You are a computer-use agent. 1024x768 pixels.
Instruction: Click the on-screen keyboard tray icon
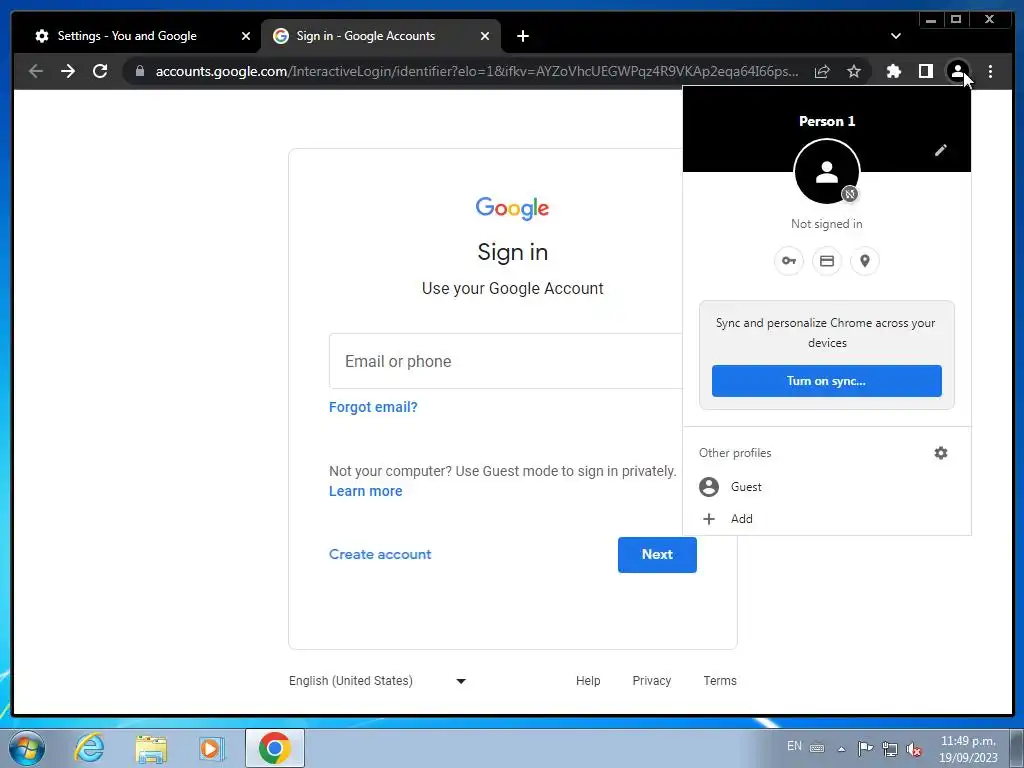[x=817, y=748]
